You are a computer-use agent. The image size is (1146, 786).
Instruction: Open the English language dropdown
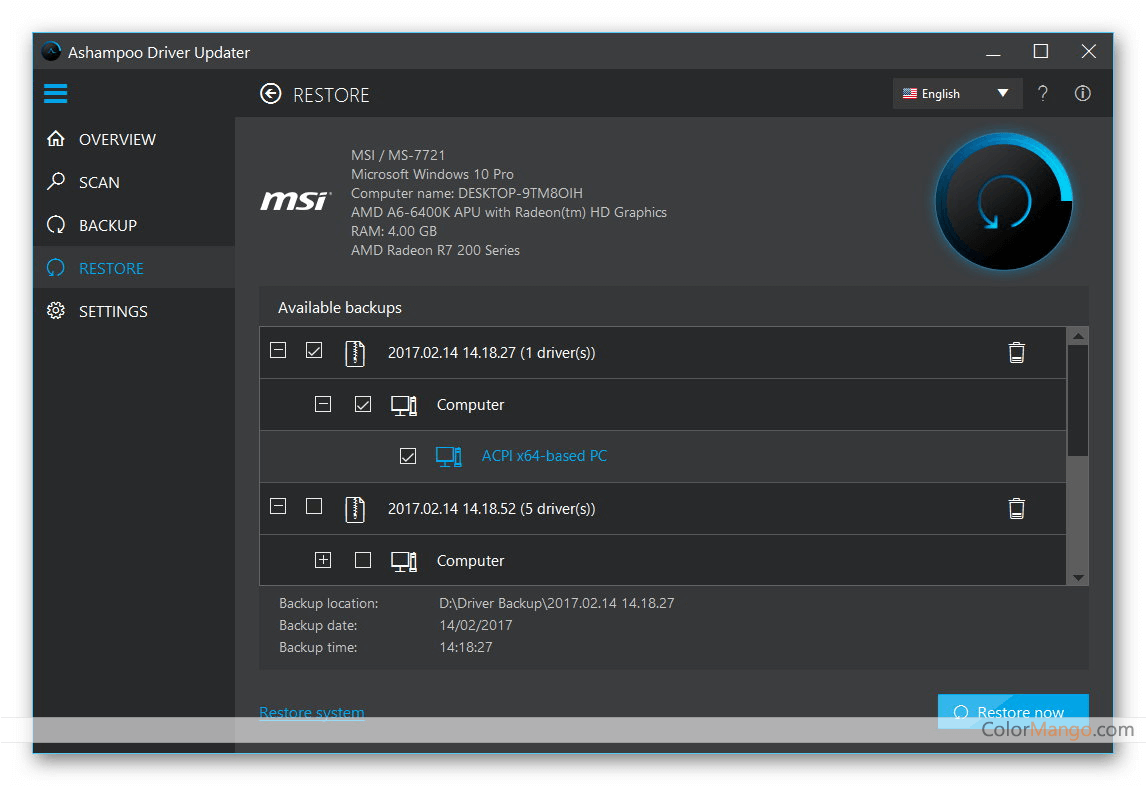point(956,93)
